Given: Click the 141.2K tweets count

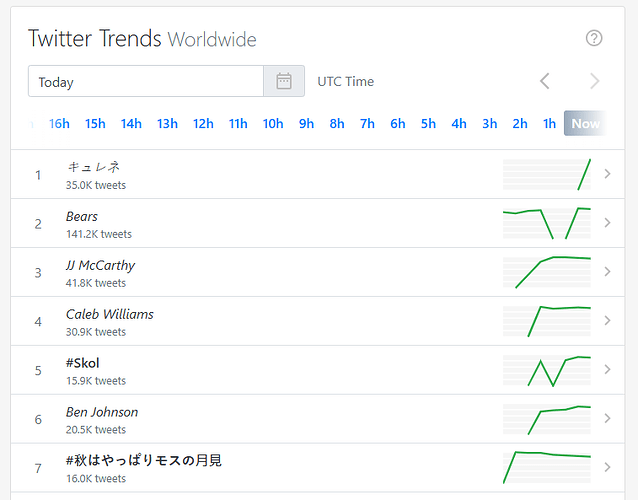Looking at the screenshot, I should point(99,234).
